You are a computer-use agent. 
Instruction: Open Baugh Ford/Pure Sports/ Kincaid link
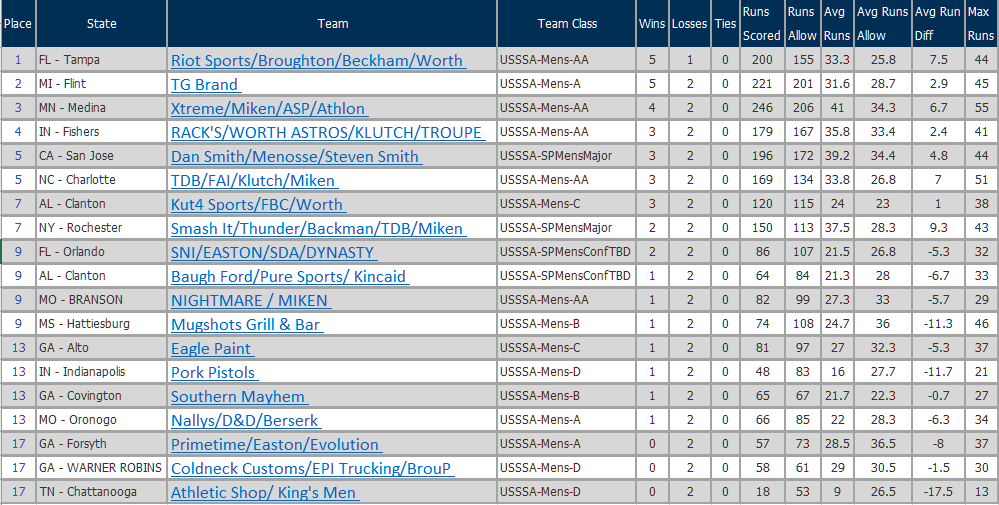click(x=290, y=276)
